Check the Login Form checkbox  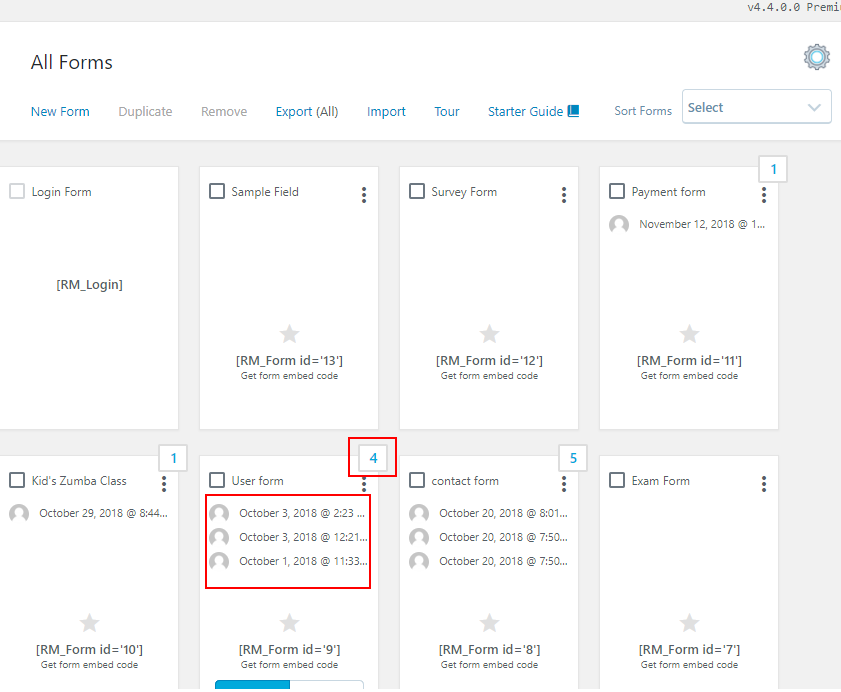(x=17, y=191)
